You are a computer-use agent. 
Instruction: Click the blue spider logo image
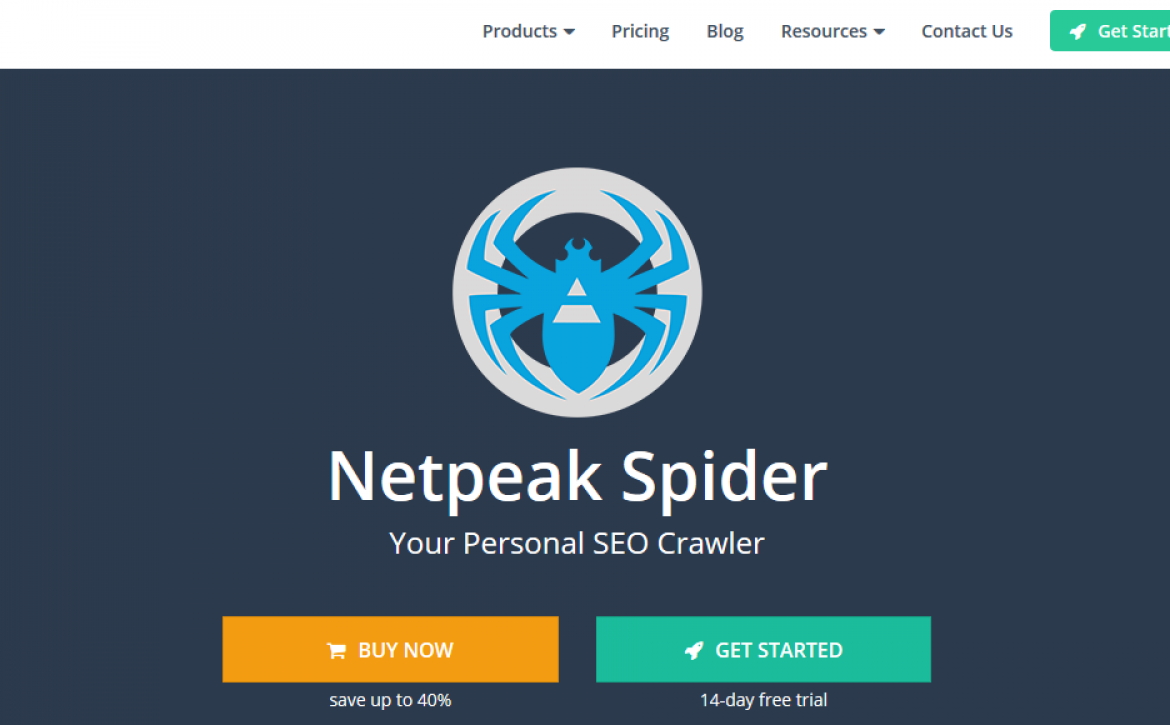[x=577, y=292]
